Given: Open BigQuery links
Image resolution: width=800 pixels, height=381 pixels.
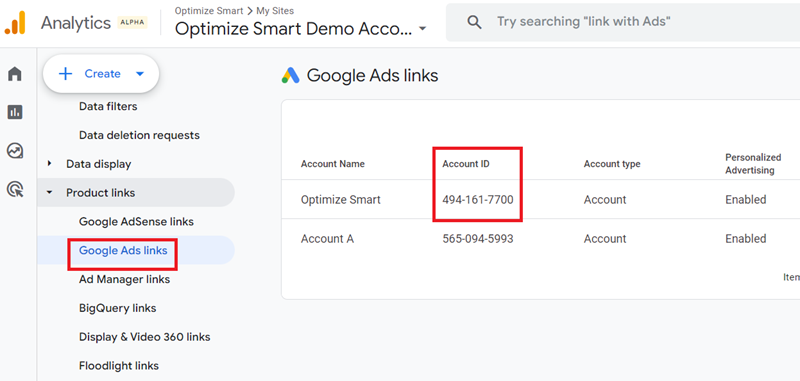Looking at the screenshot, I should pyautogui.click(x=117, y=308).
